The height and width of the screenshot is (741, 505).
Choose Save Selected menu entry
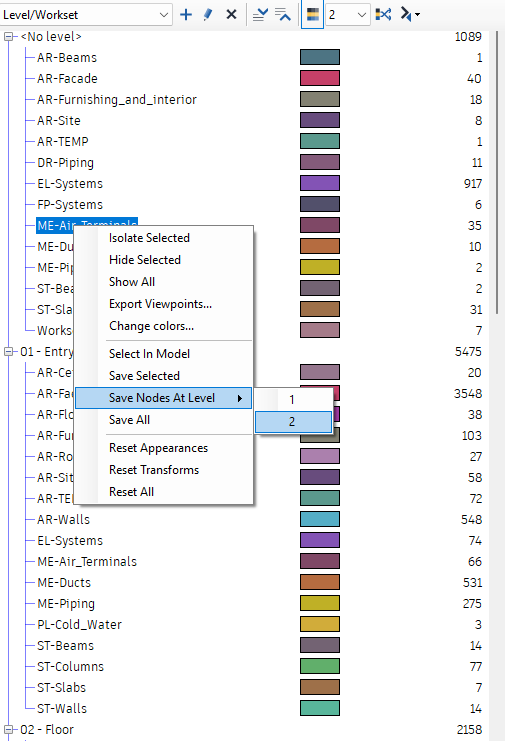[144, 376]
